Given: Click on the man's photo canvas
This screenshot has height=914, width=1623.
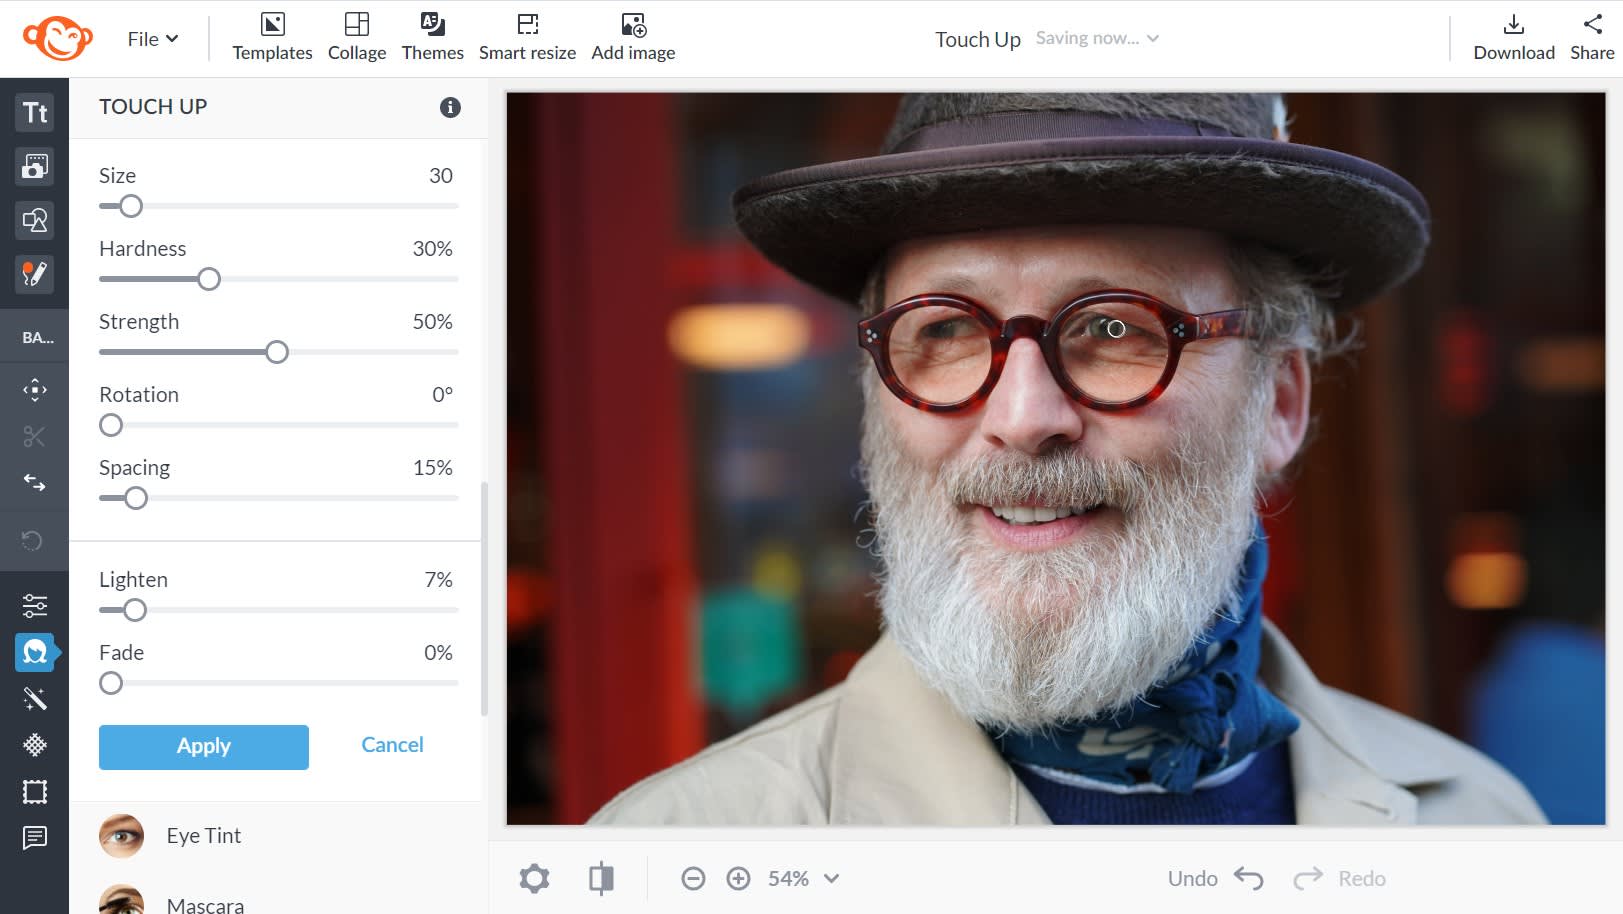Looking at the screenshot, I should [1056, 459].
